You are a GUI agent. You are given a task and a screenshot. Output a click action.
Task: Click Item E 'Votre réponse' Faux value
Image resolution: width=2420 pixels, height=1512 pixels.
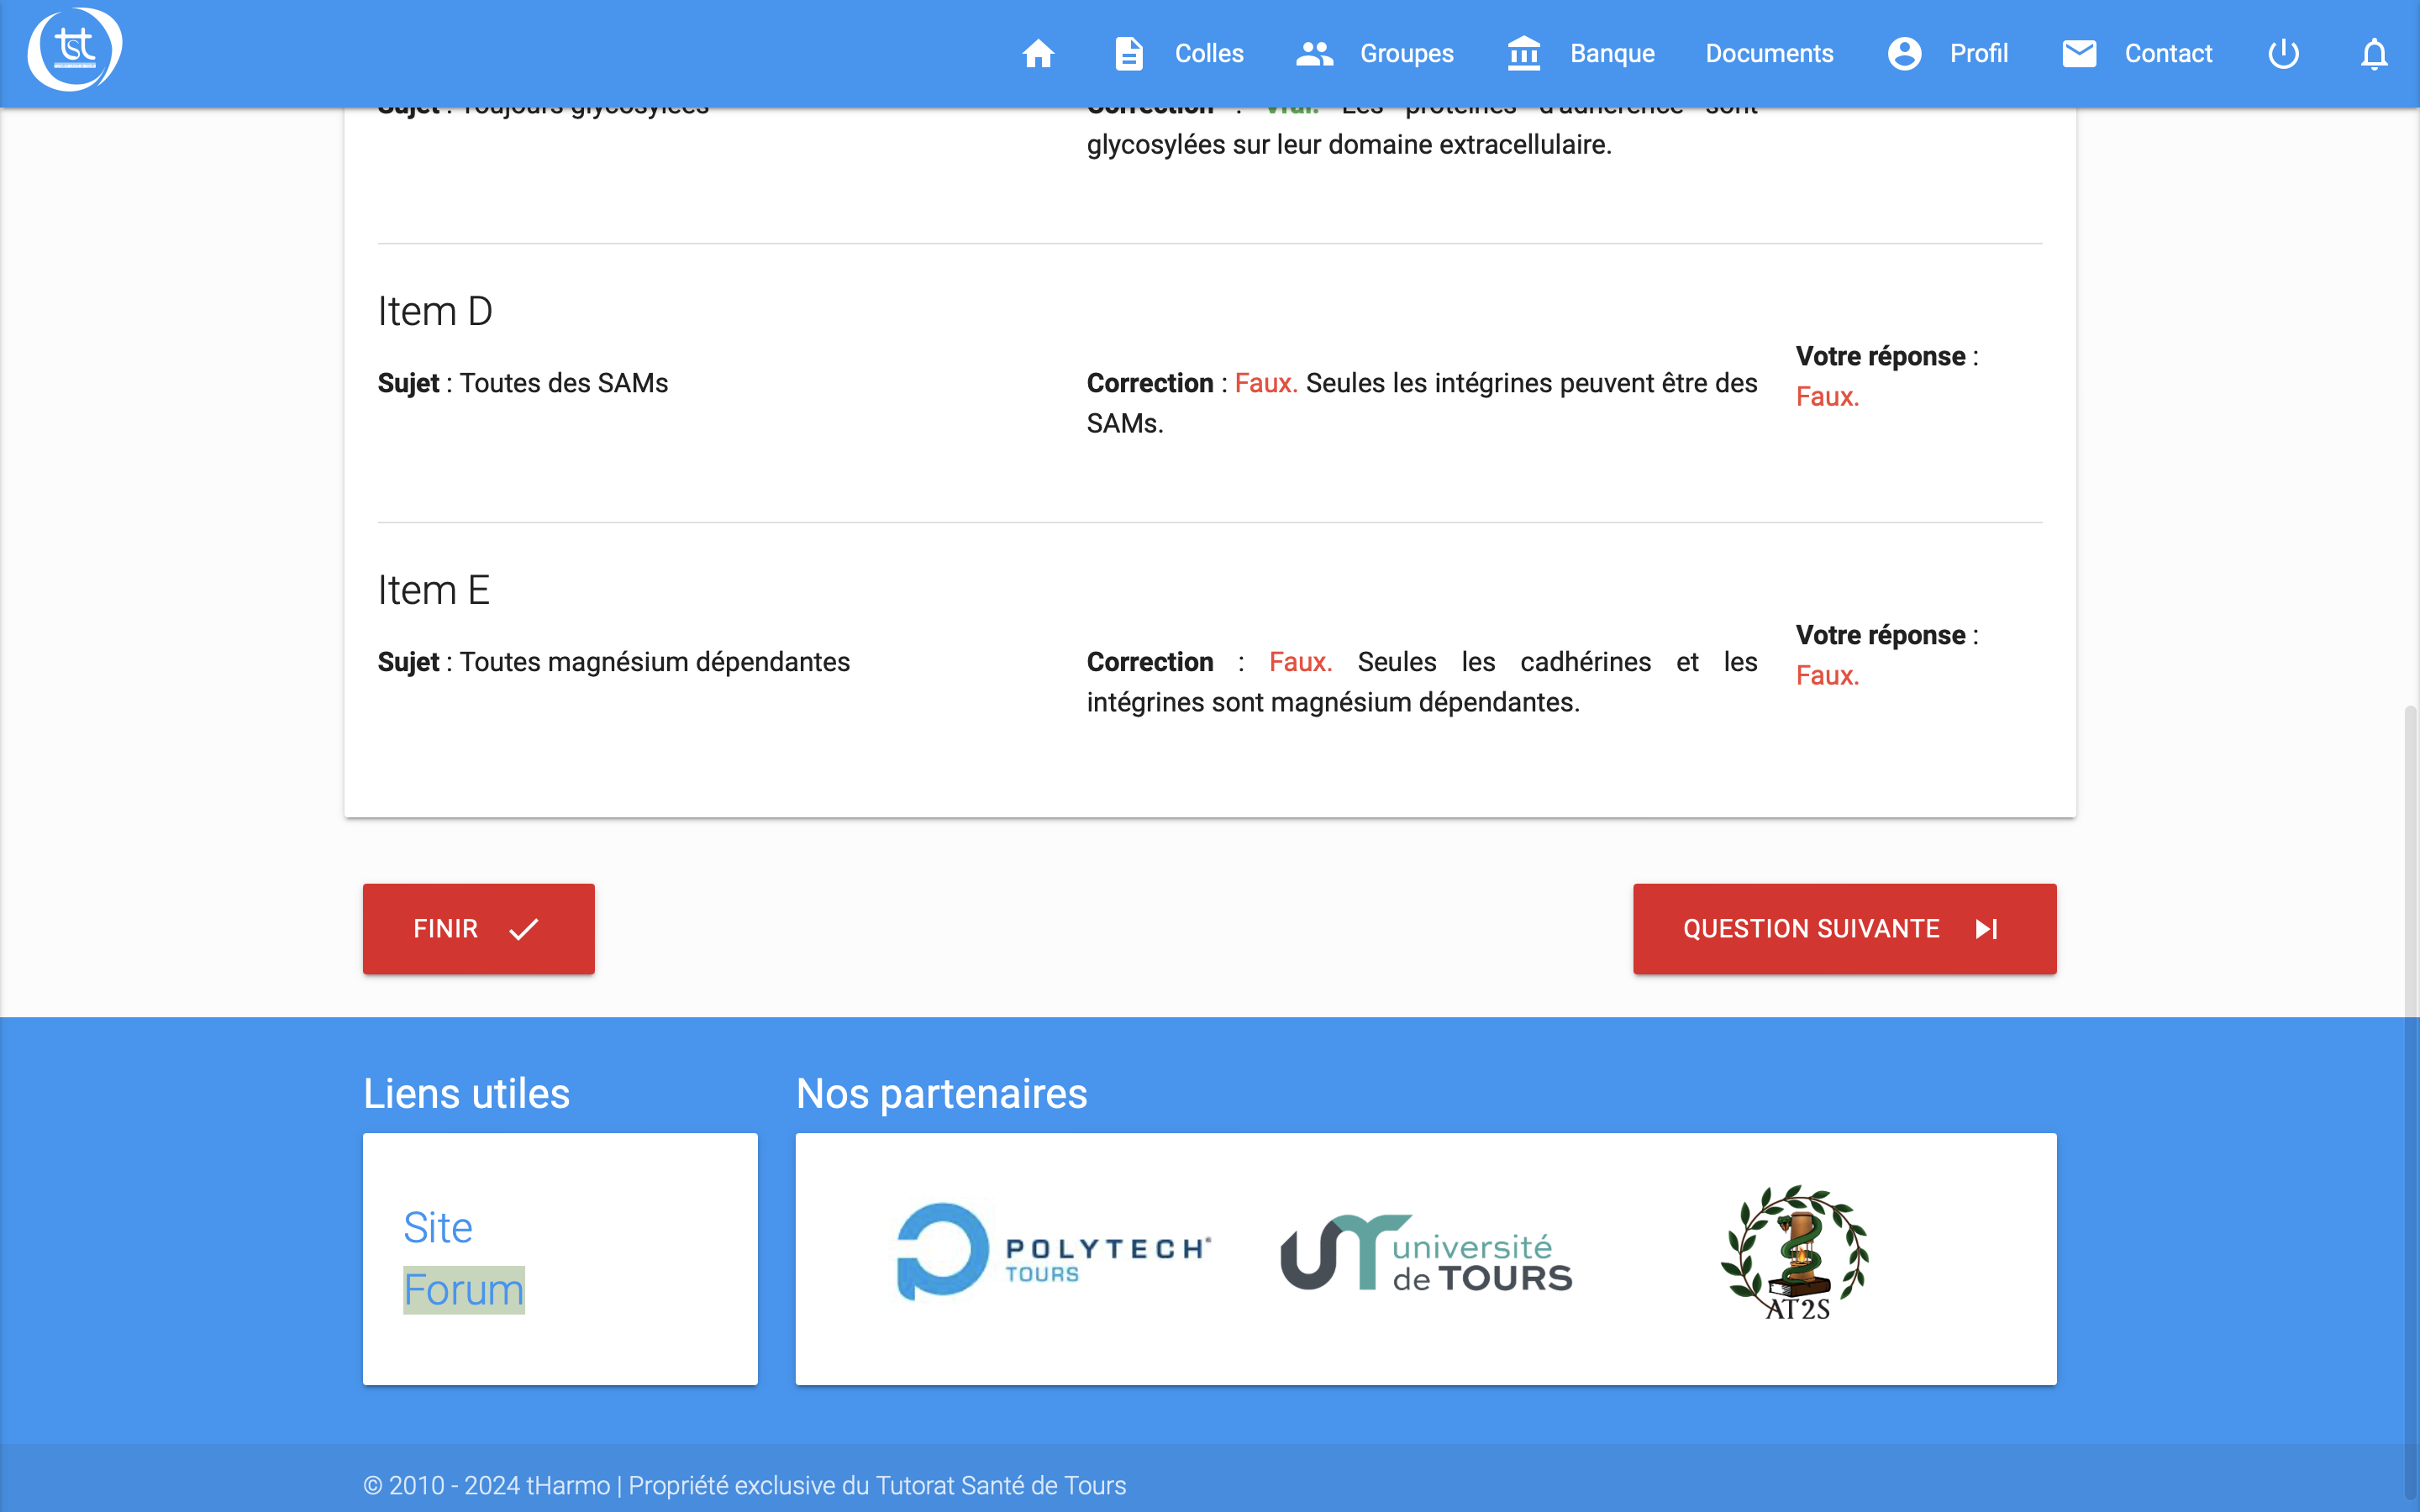coord(1827,676)
